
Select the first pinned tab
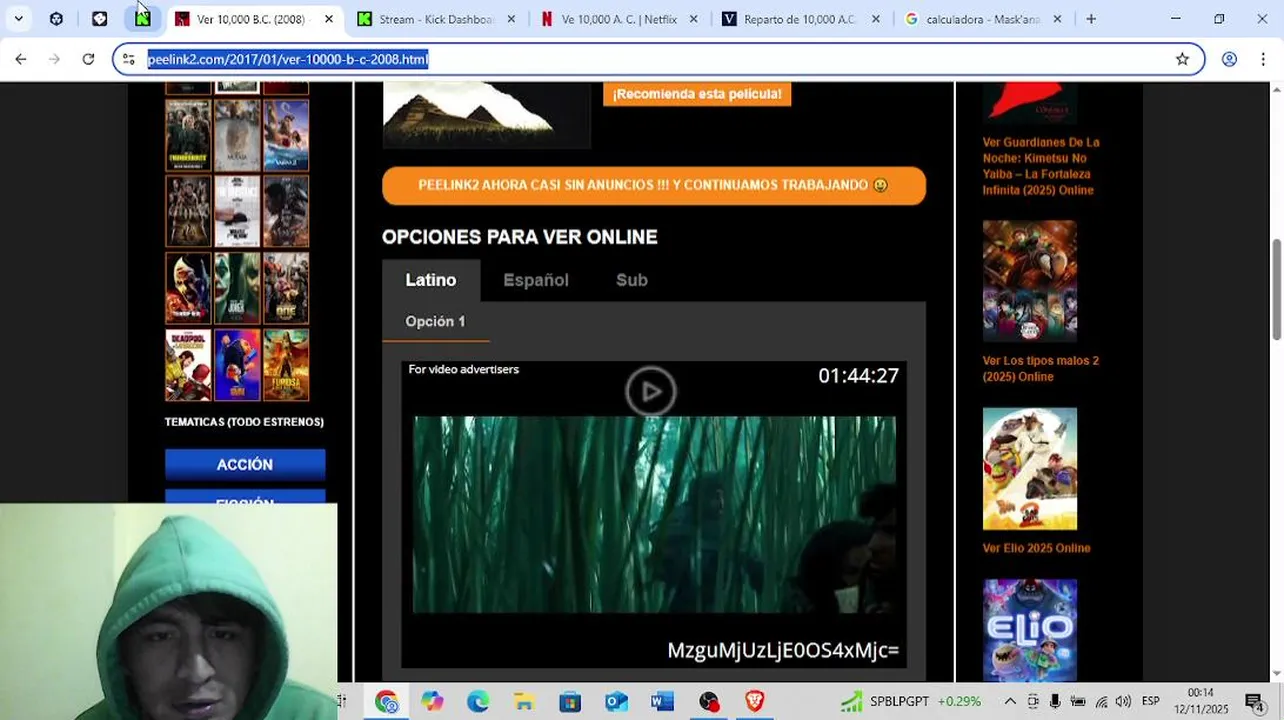pos(56,19)
